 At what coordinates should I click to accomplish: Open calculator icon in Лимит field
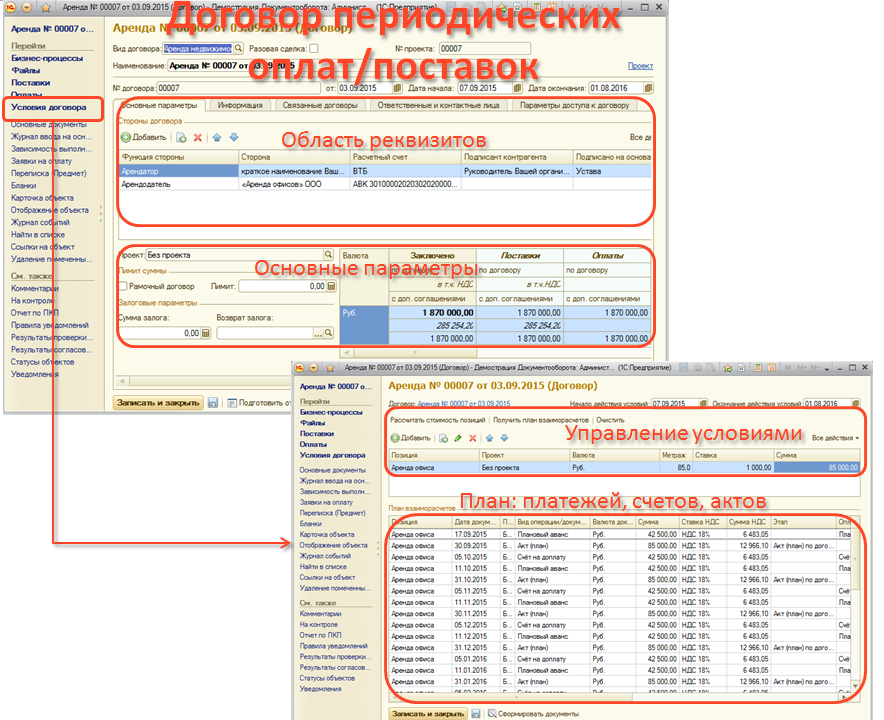pos(332,286)
